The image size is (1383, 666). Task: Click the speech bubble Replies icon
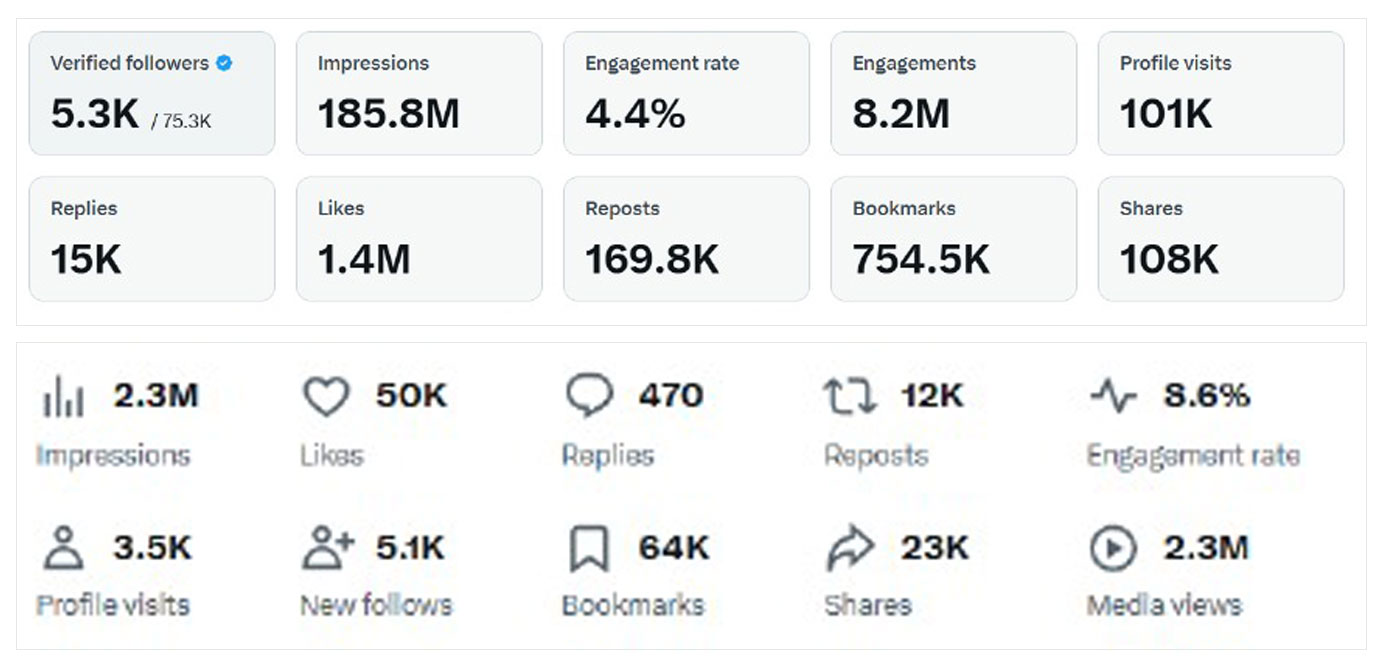point(589,396)
